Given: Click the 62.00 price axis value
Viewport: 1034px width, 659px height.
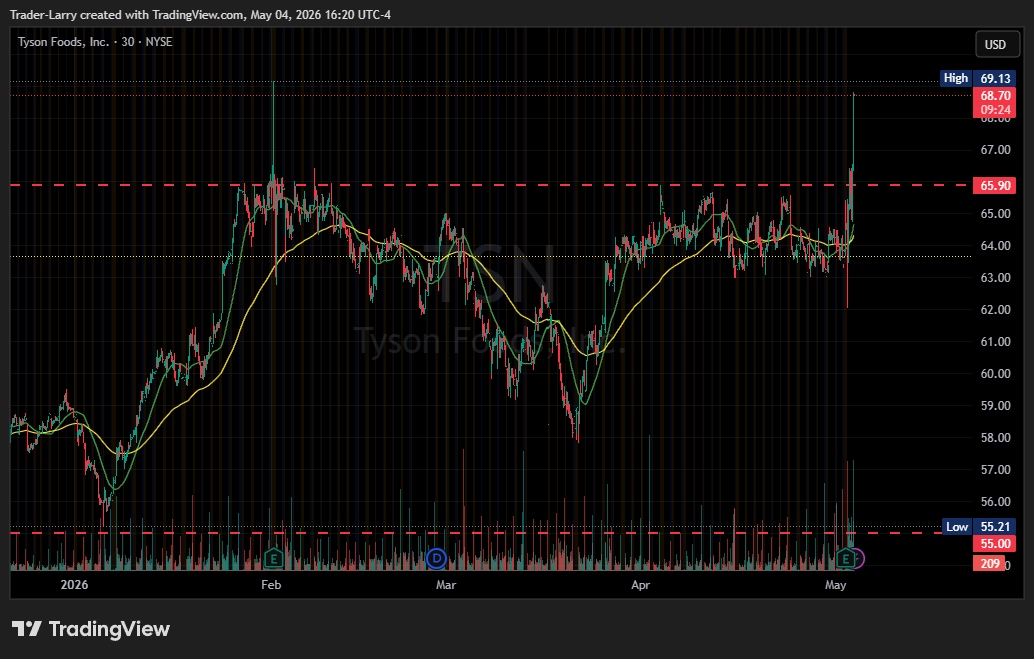Looking at the screenshot, I should pos(996,309).
